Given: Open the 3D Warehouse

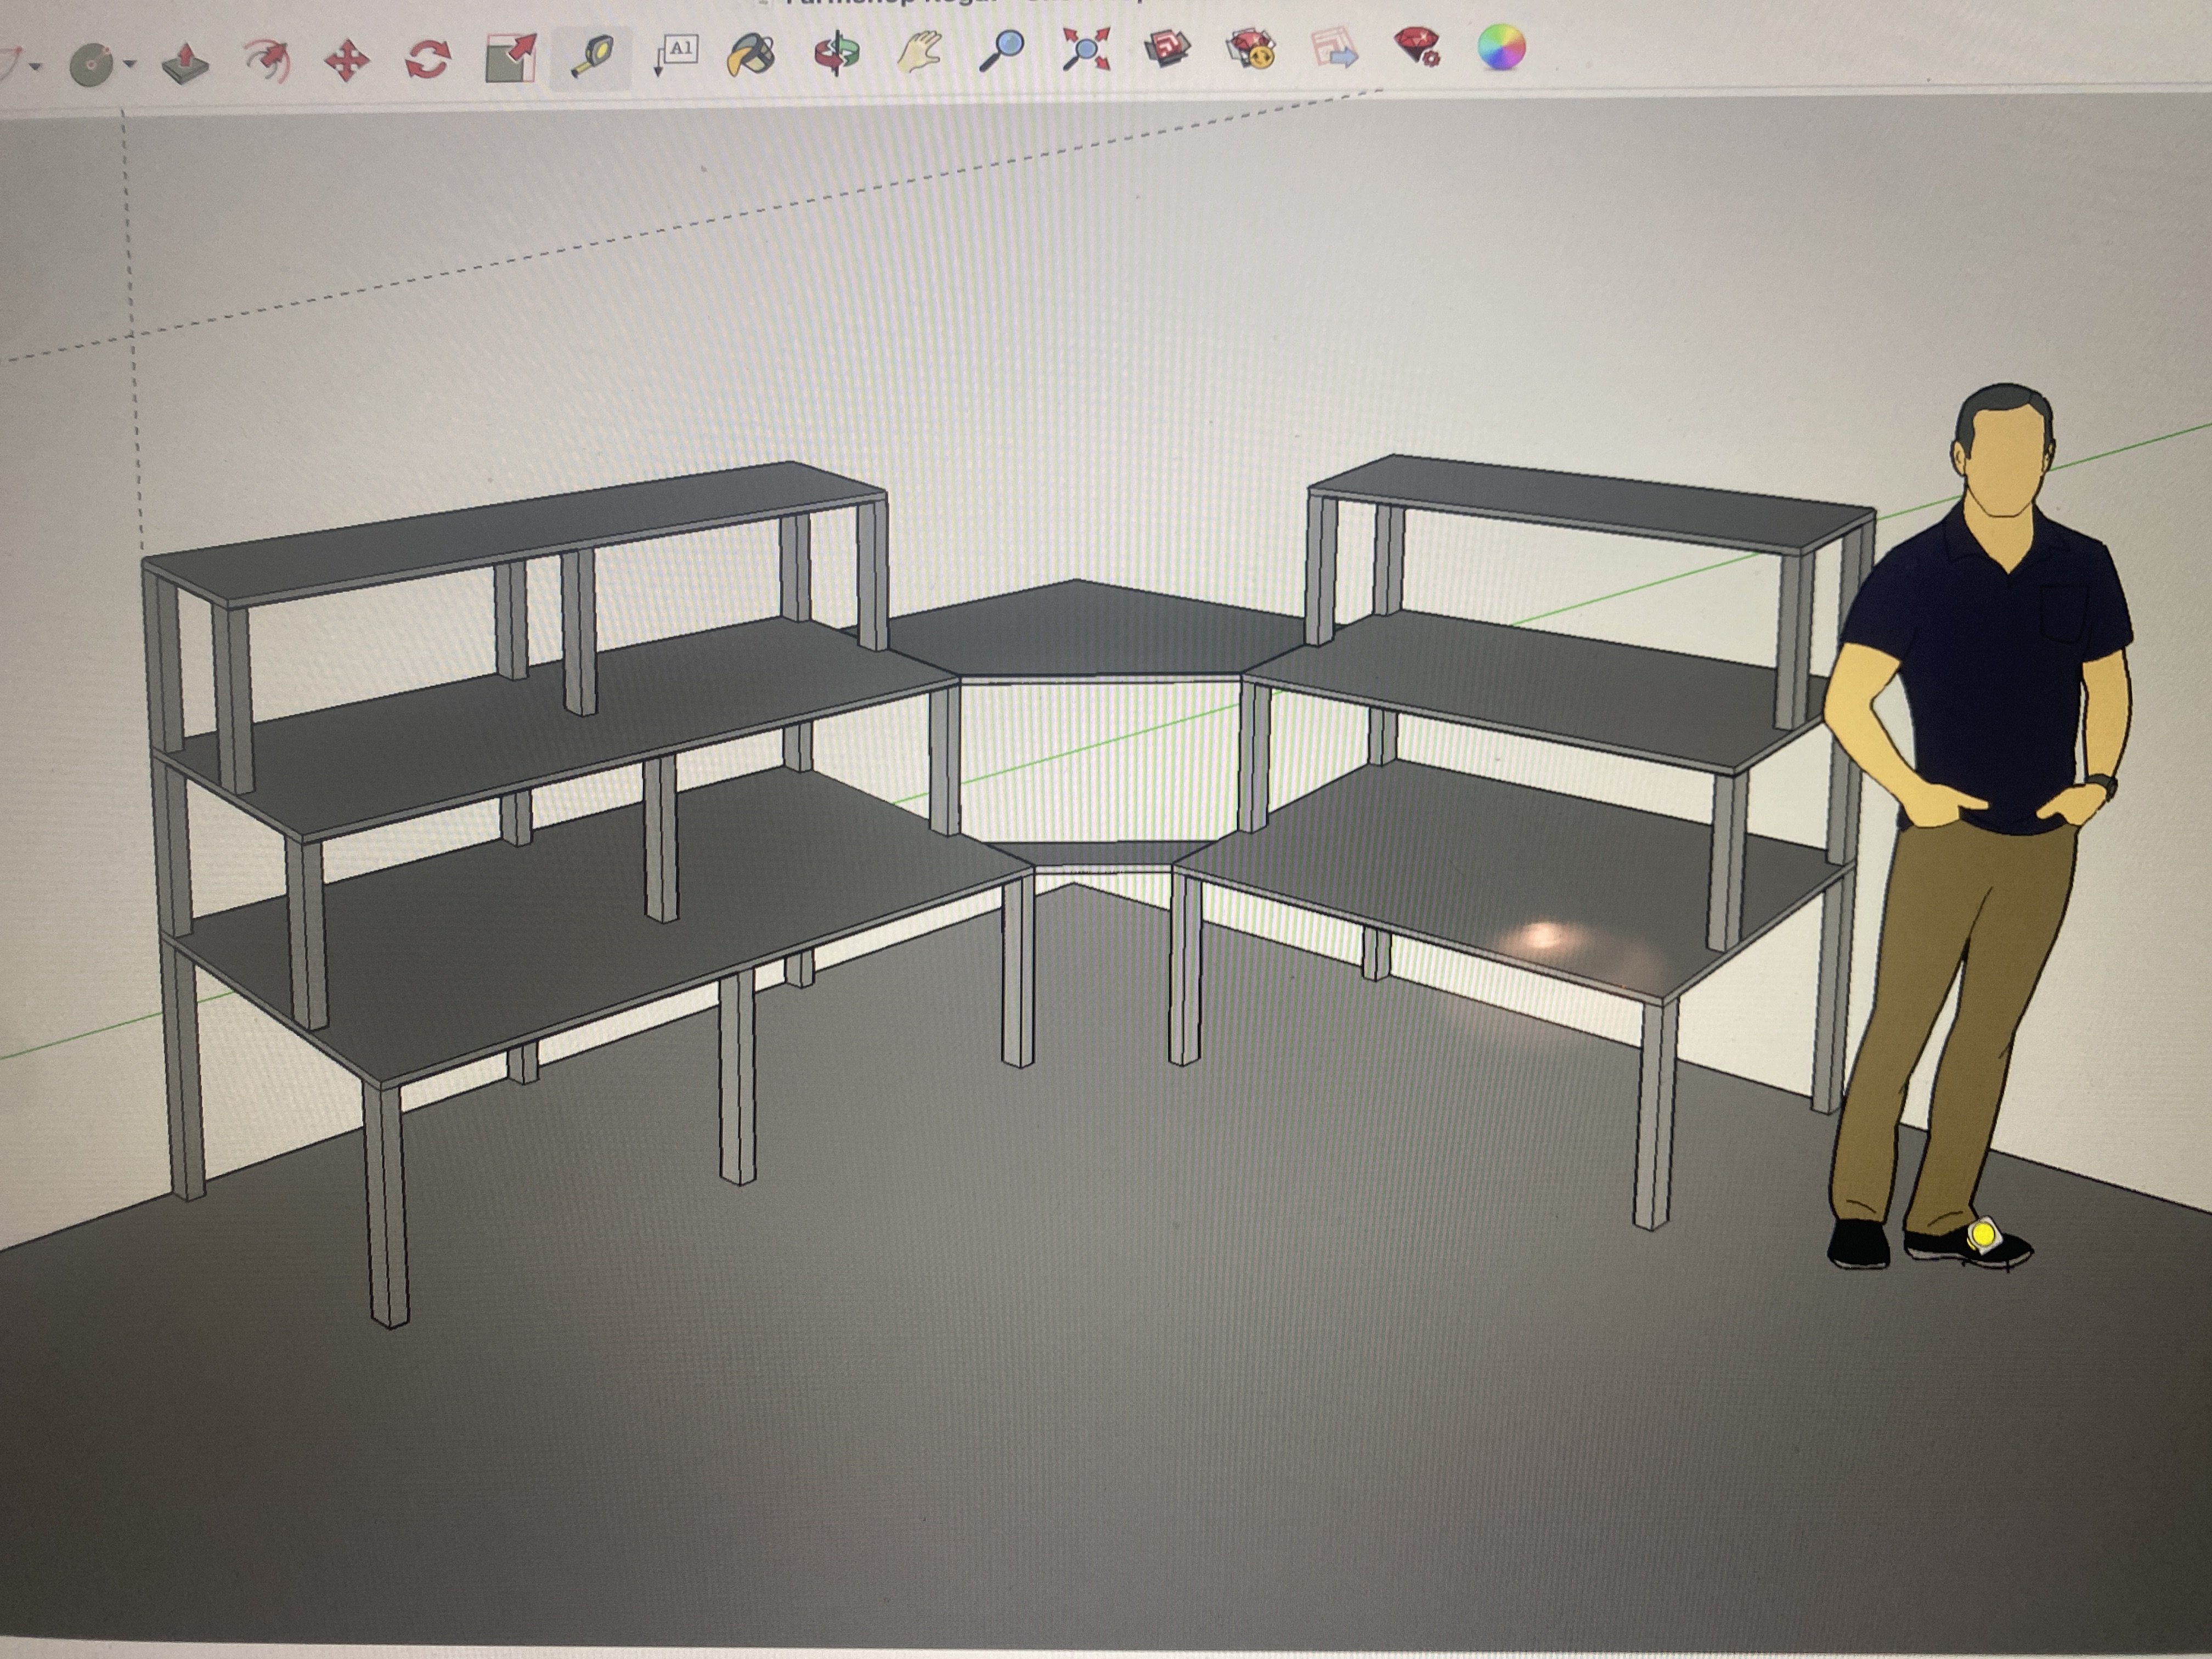Looking at the screenshot, I should pyautogui.click(x=1168, y=48).
